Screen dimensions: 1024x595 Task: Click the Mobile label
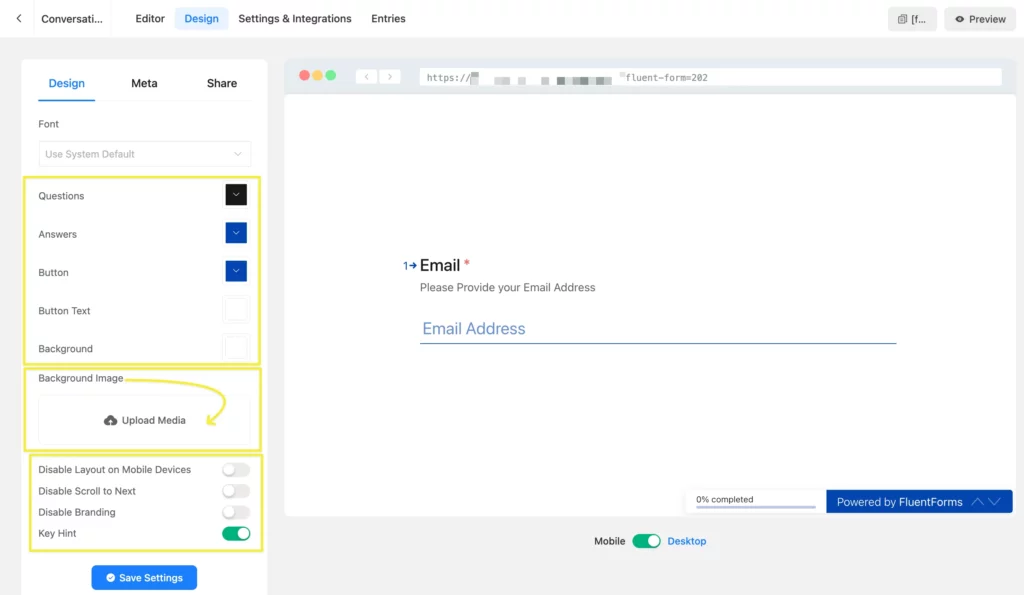609,541
